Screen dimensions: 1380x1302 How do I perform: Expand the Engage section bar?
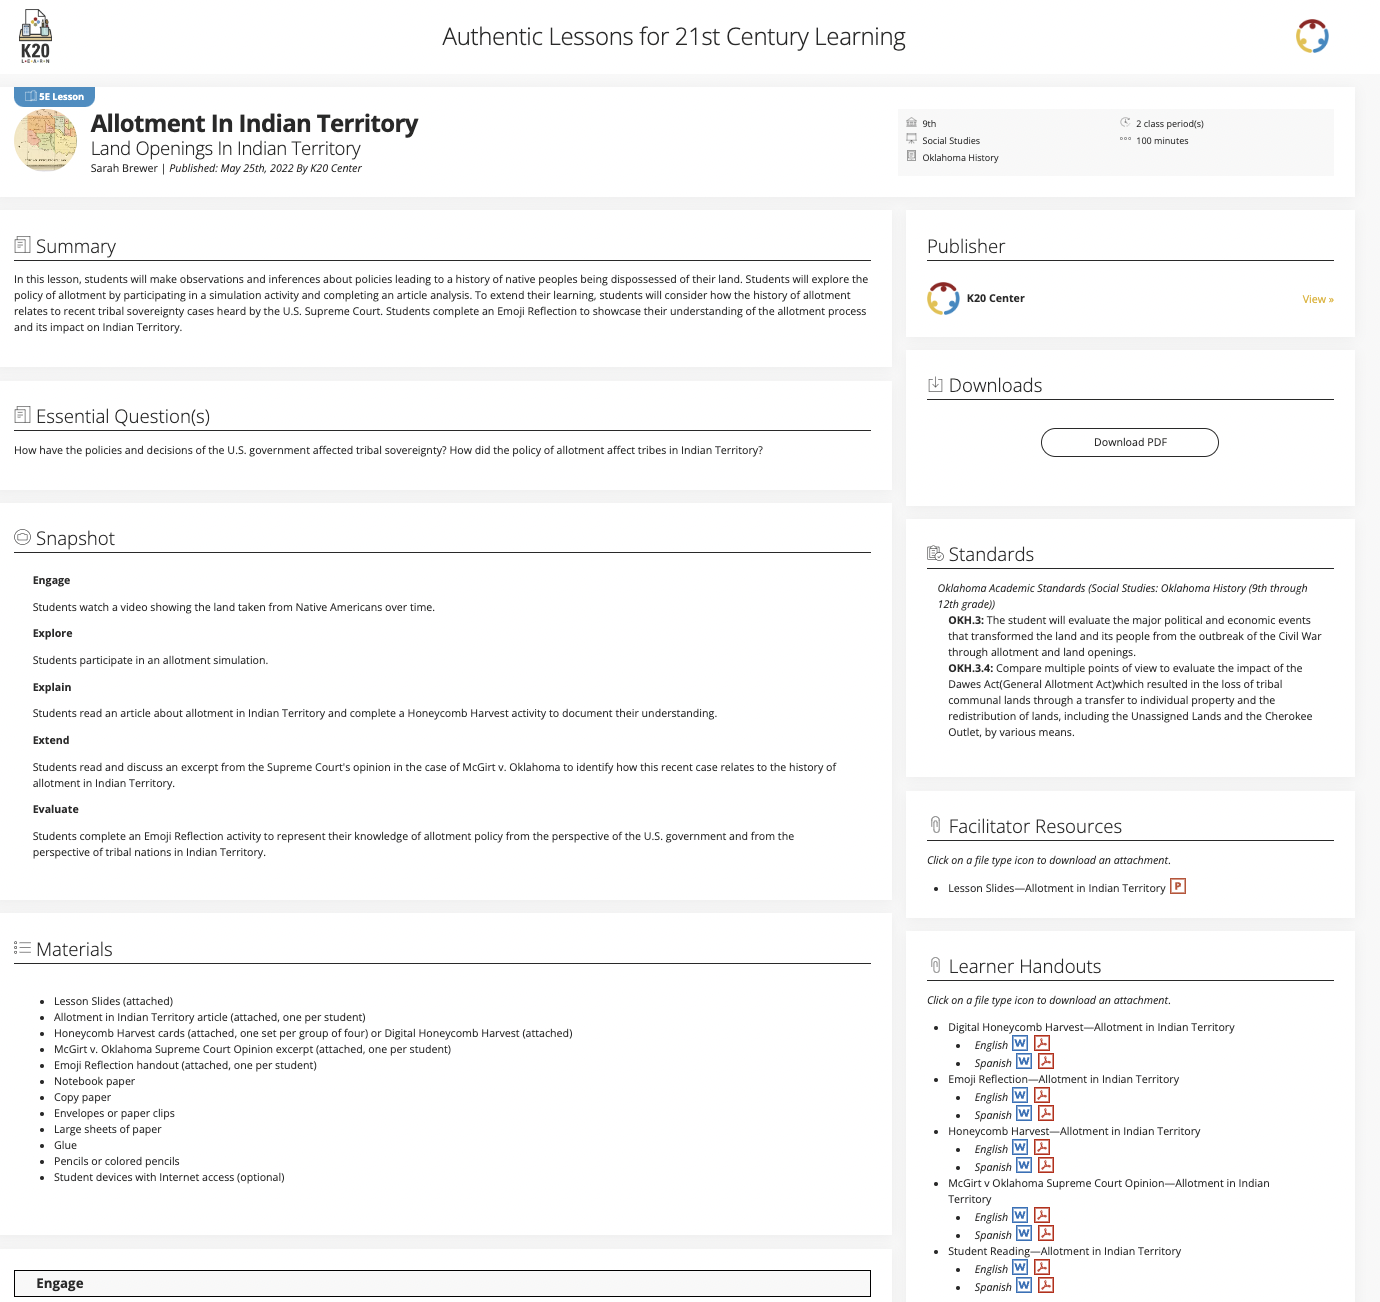click(442, 1283)
